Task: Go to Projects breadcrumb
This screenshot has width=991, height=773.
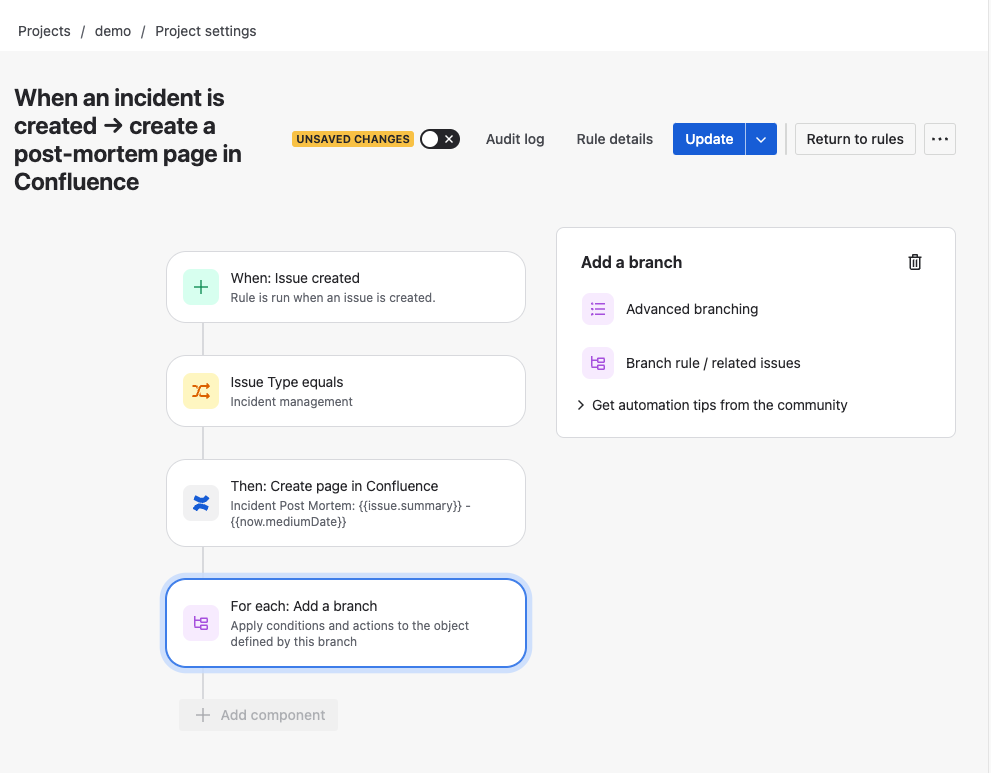Action: (x=44, y=31)
